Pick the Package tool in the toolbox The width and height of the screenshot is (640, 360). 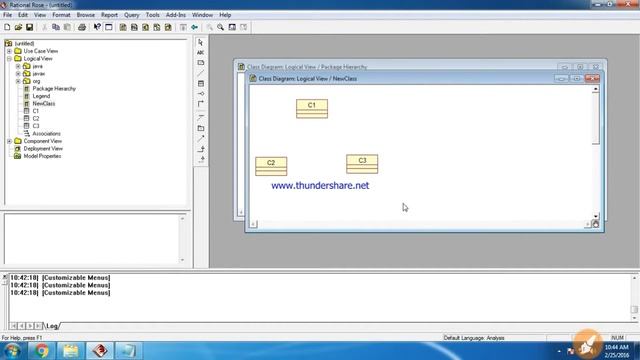(x=200, y=128)
